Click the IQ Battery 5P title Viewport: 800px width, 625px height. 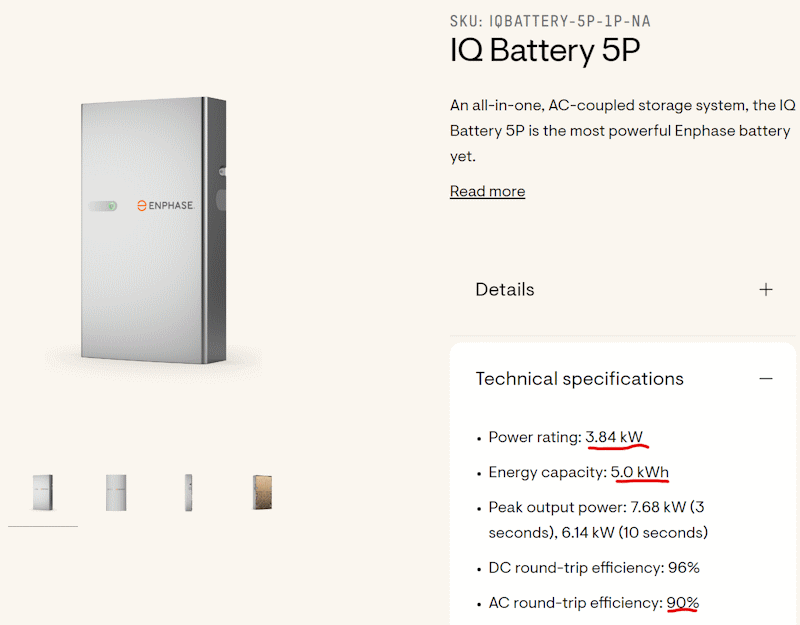click(544, 51)
